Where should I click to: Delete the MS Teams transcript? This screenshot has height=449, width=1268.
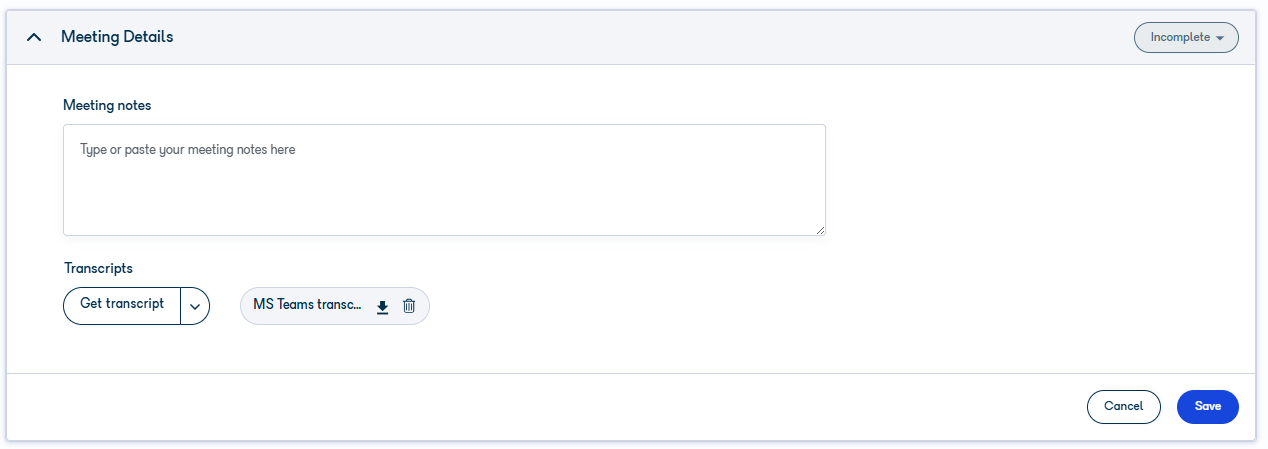409,306
